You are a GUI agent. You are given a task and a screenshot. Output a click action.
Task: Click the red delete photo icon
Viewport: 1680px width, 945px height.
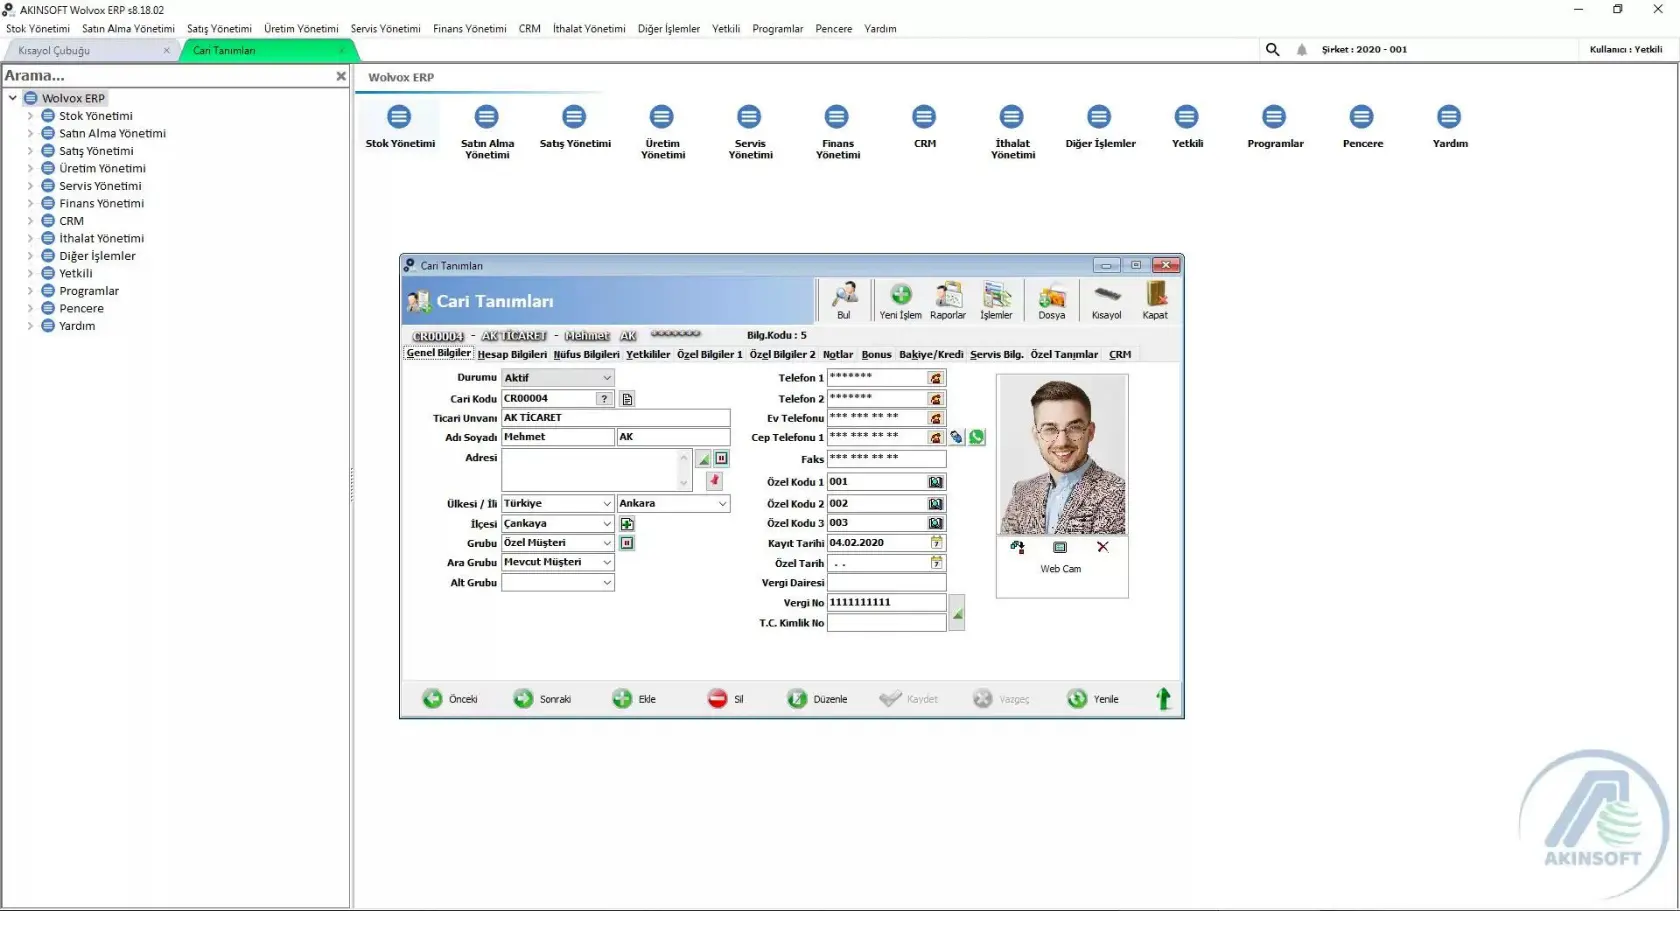coord(1103,547)
